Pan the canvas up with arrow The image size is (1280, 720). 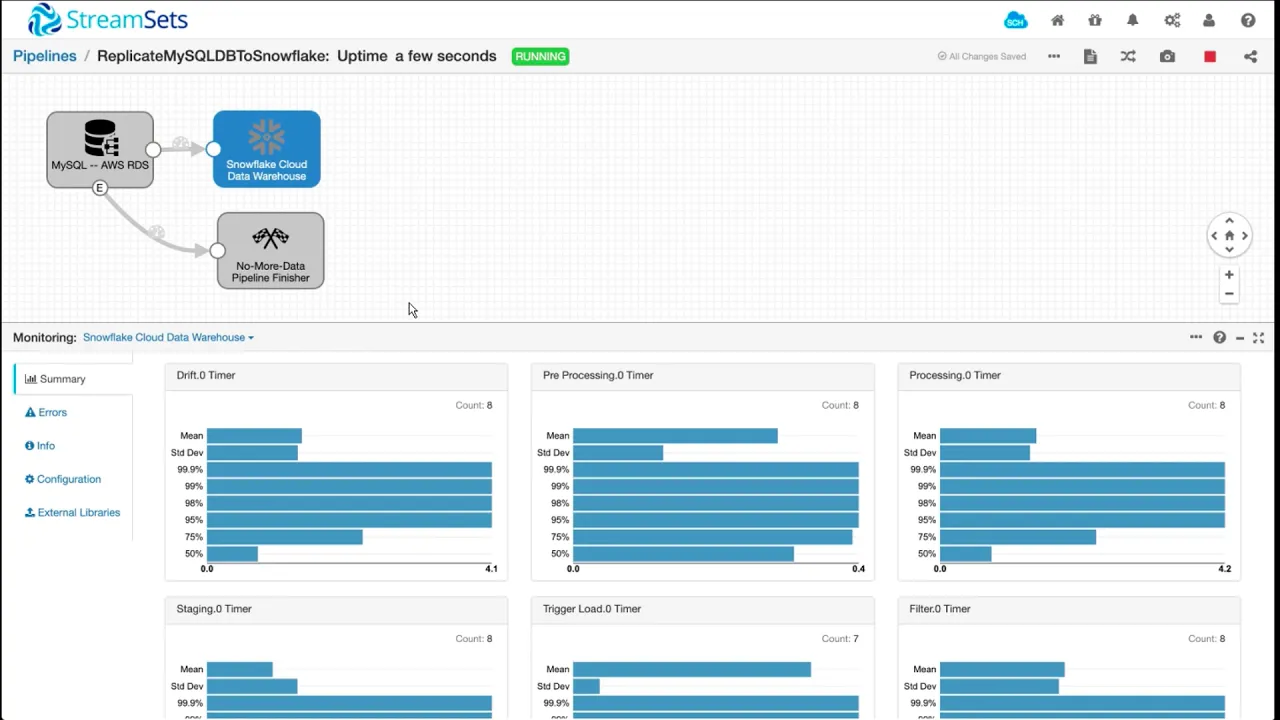[1229, 221]
